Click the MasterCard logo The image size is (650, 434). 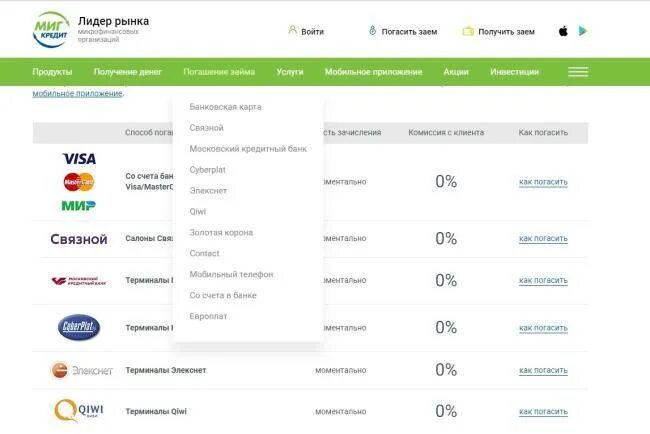[79, 182]
